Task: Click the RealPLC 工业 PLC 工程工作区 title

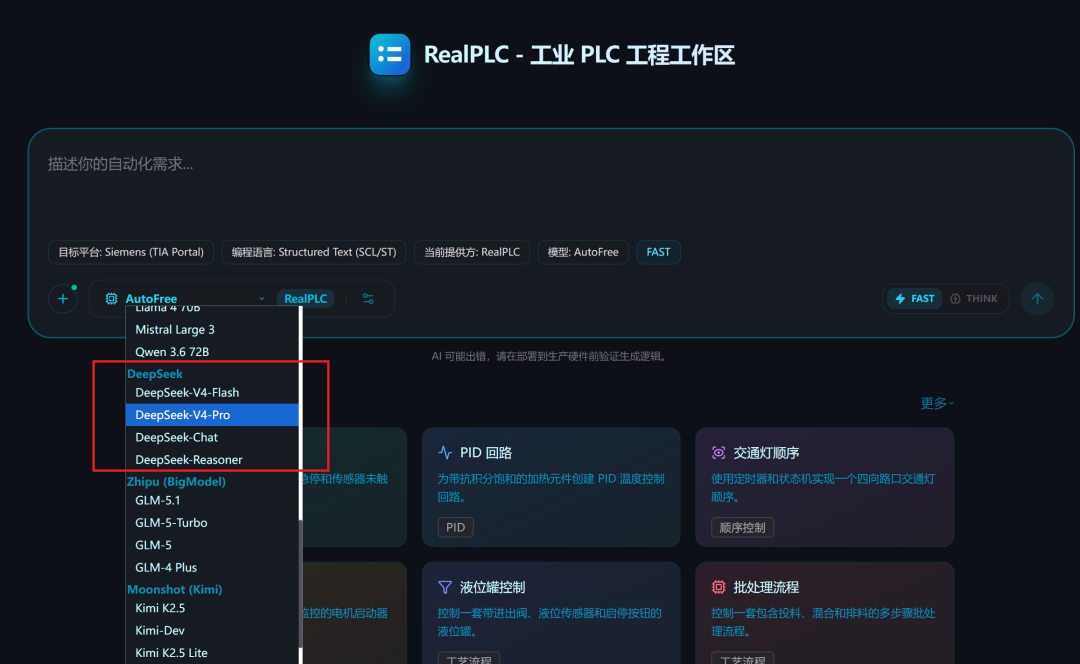Action: click(579, 54)
